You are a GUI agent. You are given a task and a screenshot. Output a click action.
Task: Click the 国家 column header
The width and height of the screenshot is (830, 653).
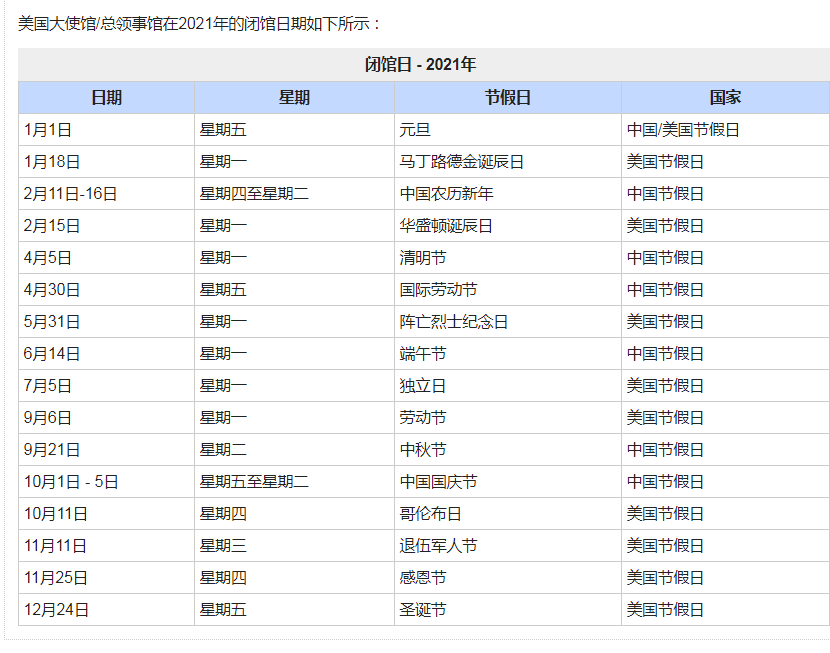coord(725,97)
